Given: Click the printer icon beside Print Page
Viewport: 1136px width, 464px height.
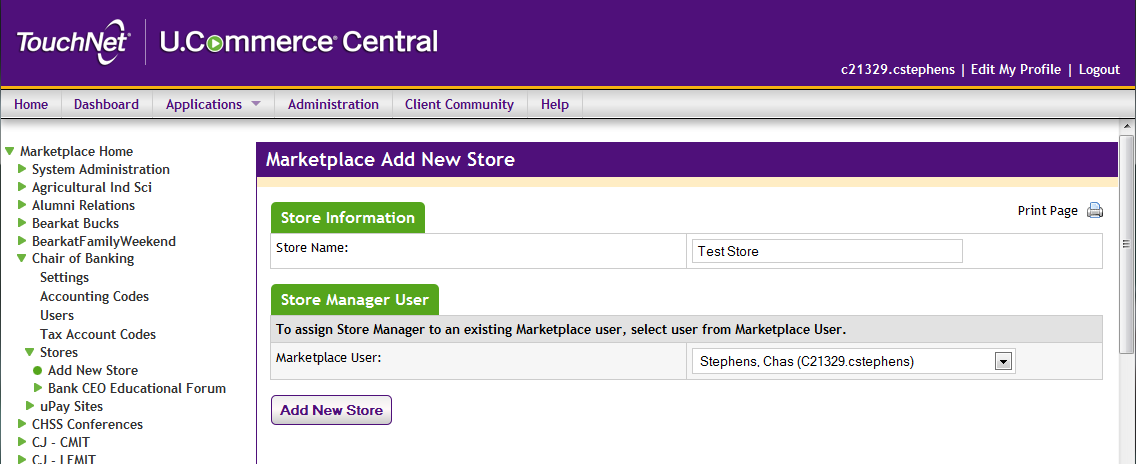Looking at the screenshot, I should coord(1095,211).
